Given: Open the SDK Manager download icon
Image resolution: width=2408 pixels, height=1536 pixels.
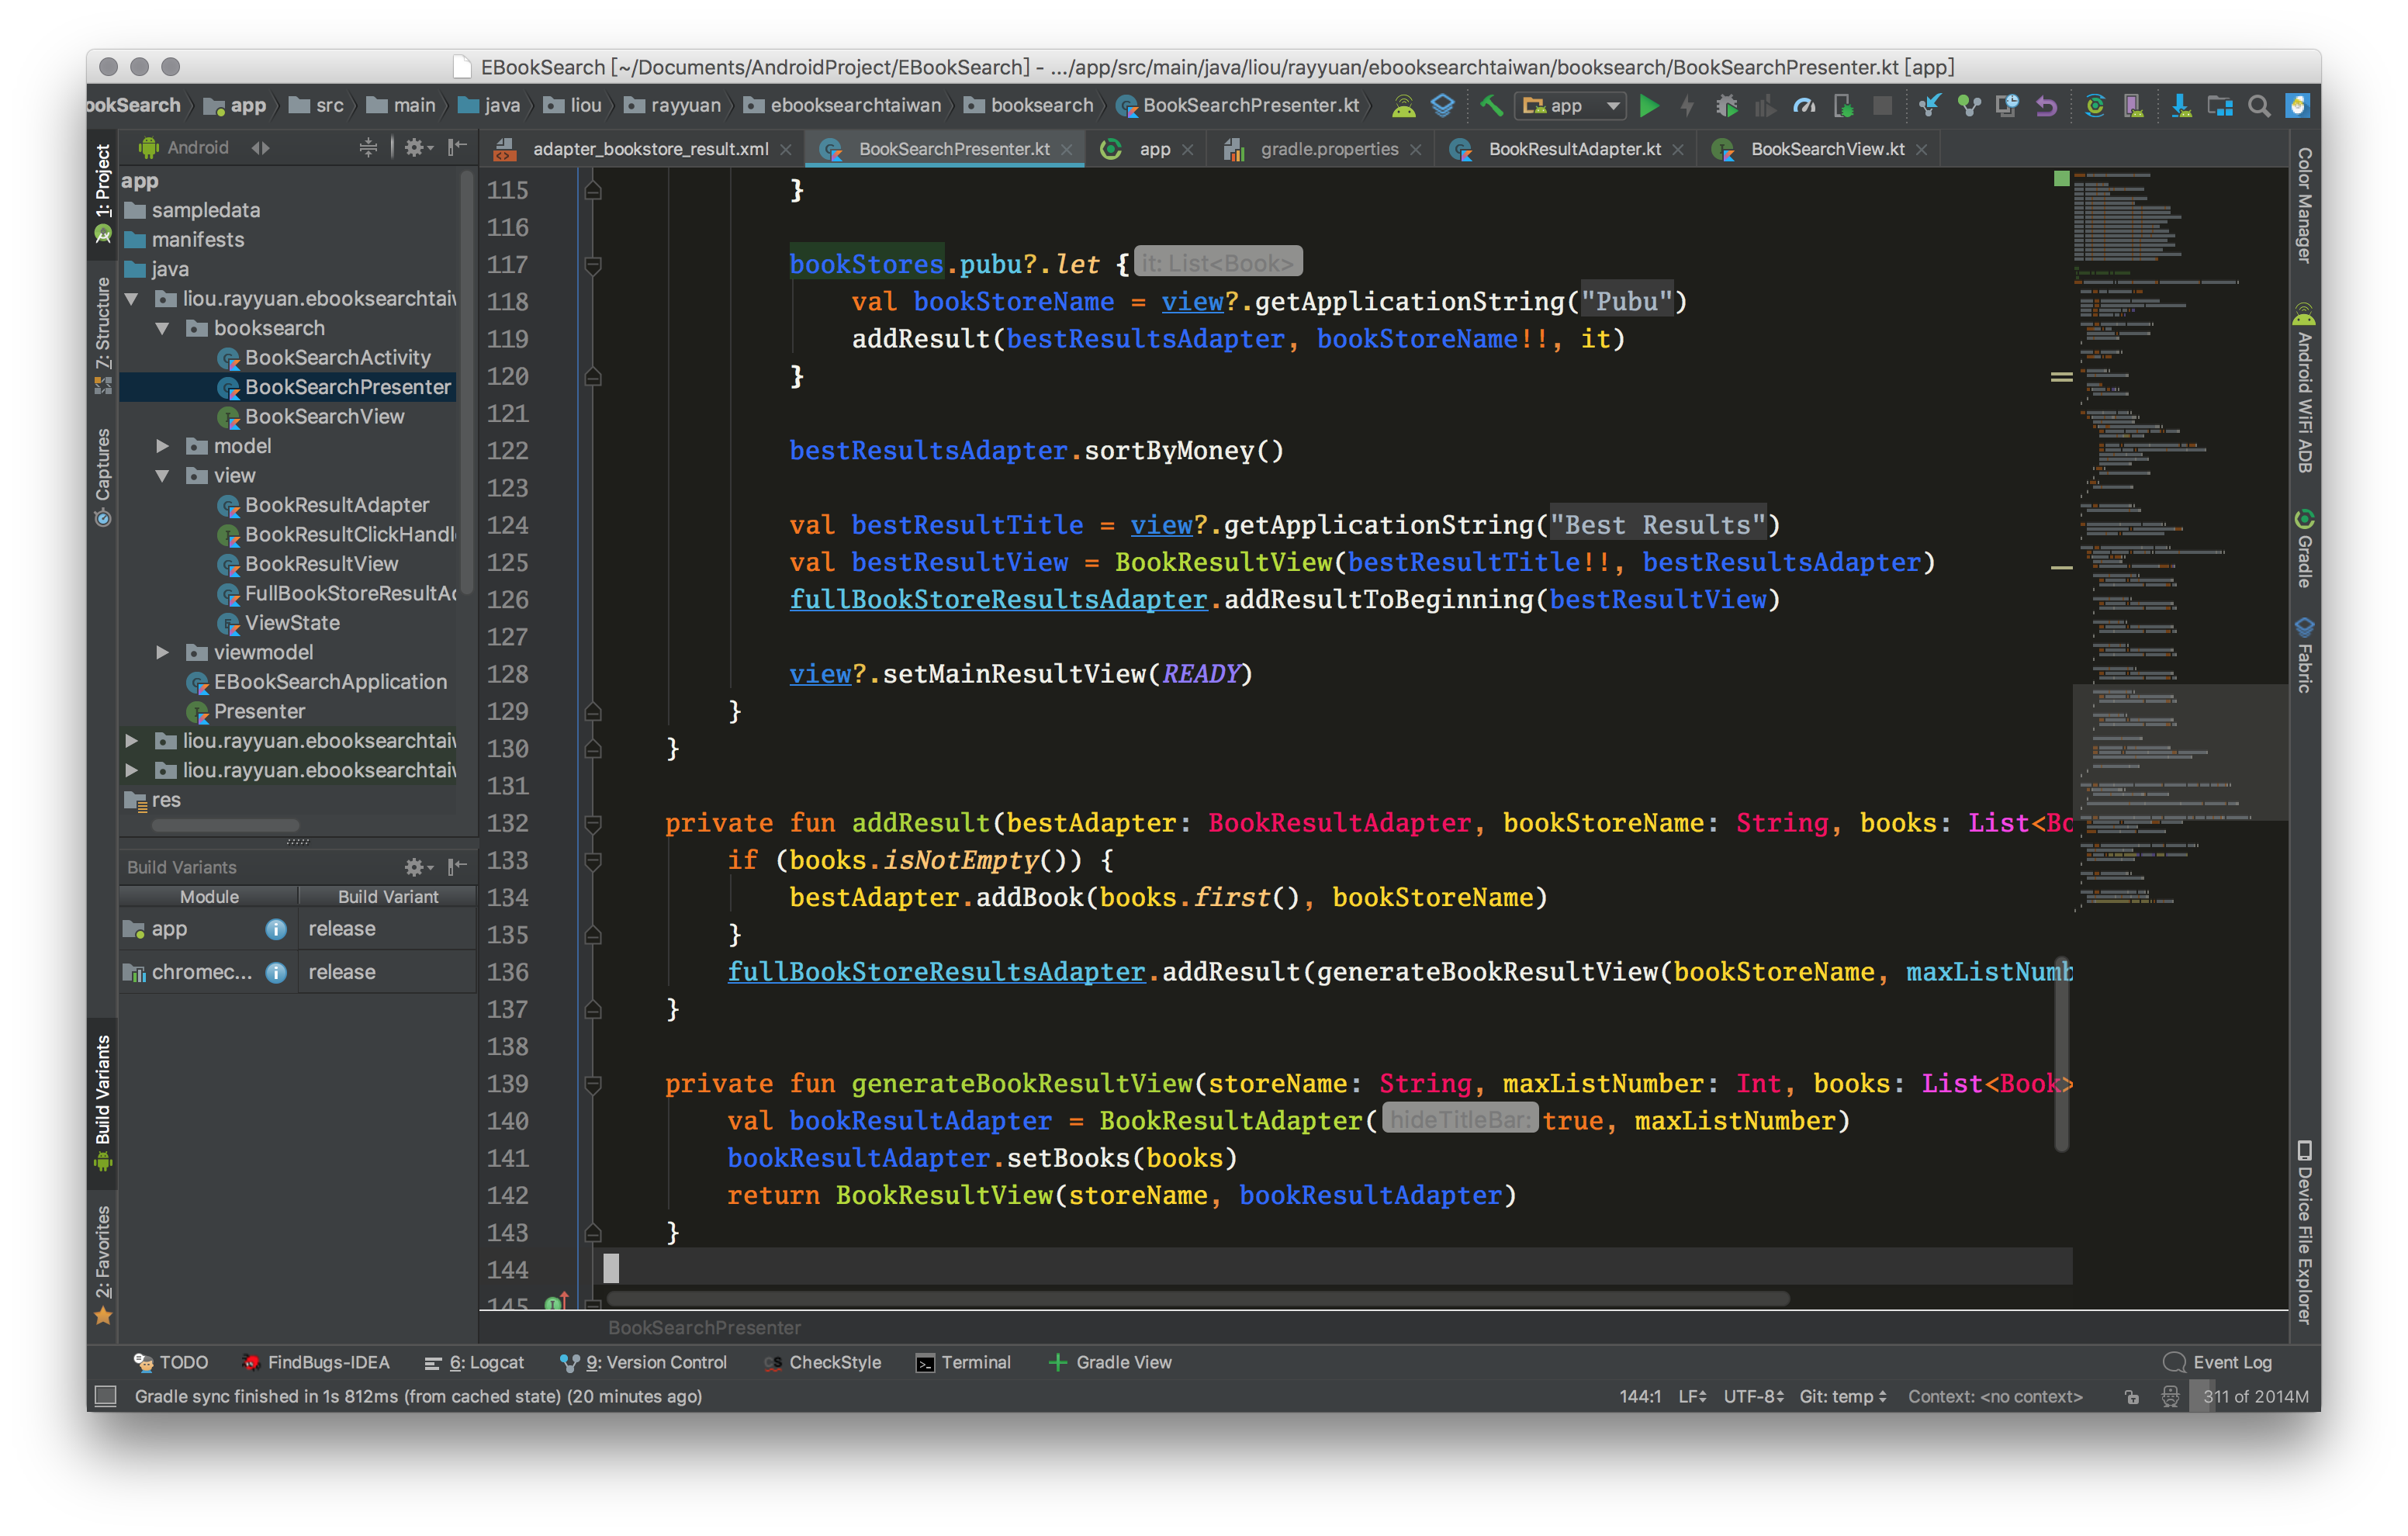Looking at the screenshot, I should coord(2181,106).
